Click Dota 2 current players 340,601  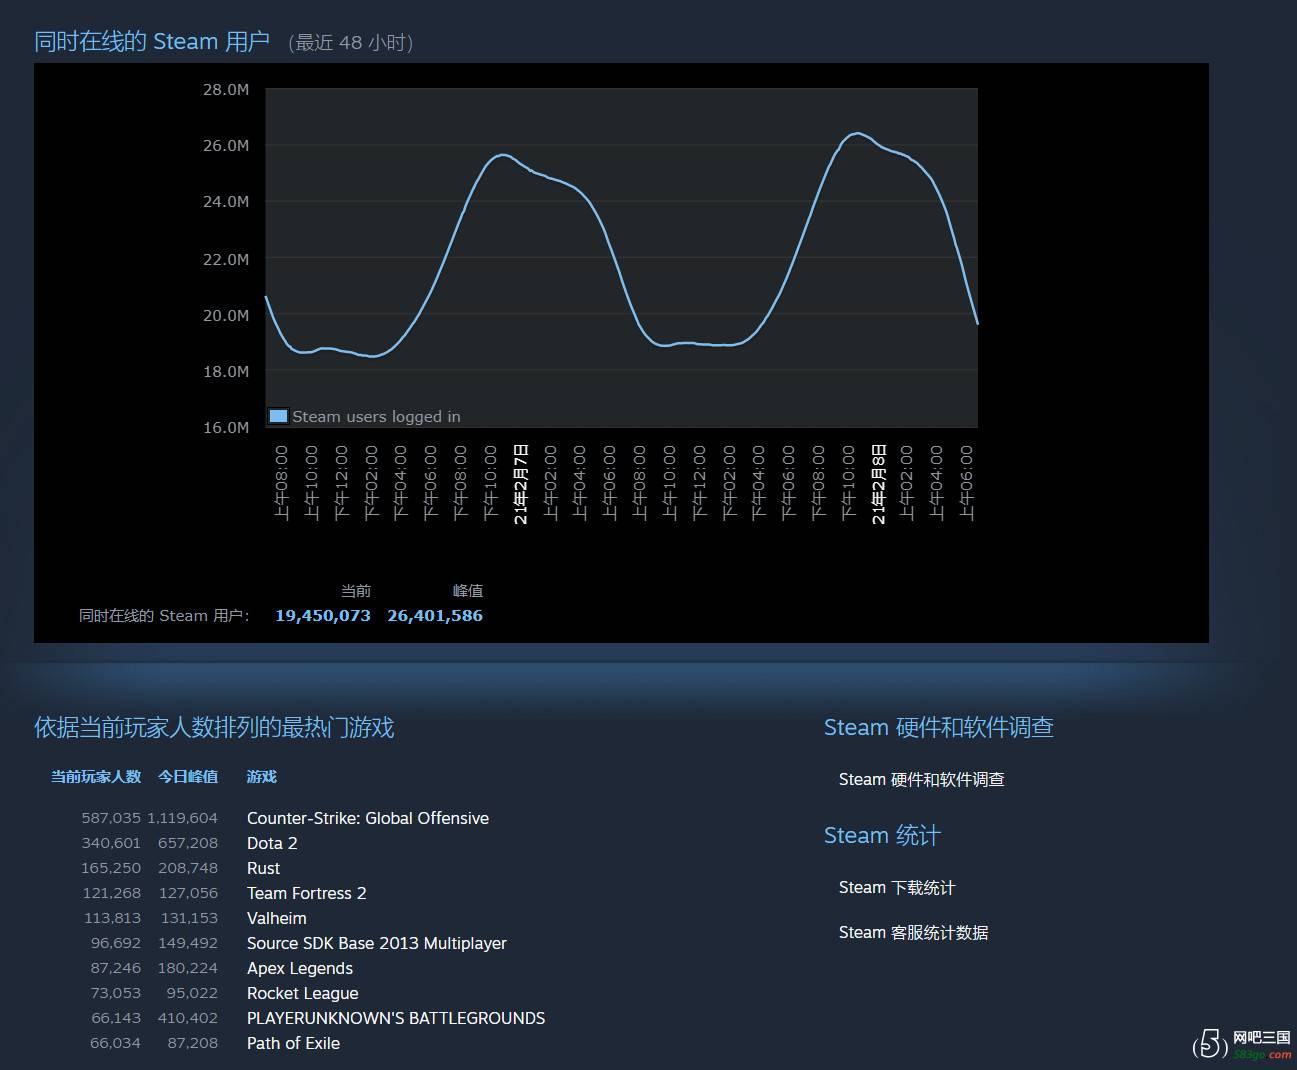click(x=111, y=843)
